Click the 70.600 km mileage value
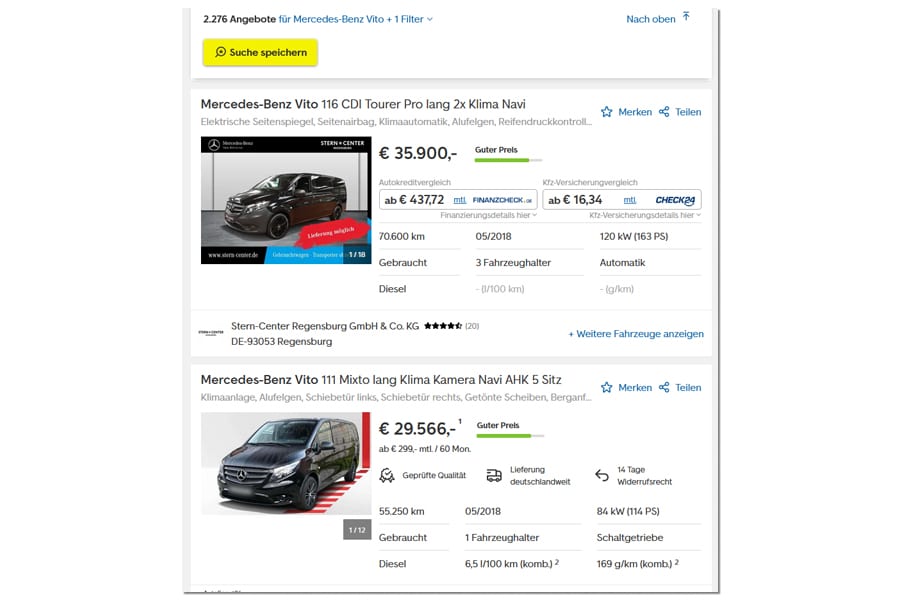This screenshot has width=900, height=600. tap(402, 236)
